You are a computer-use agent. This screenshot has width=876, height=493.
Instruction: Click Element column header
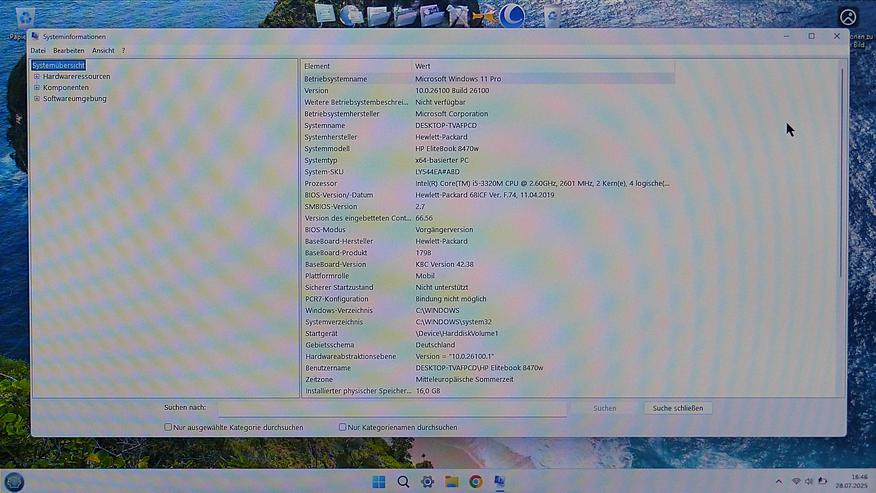356,67
